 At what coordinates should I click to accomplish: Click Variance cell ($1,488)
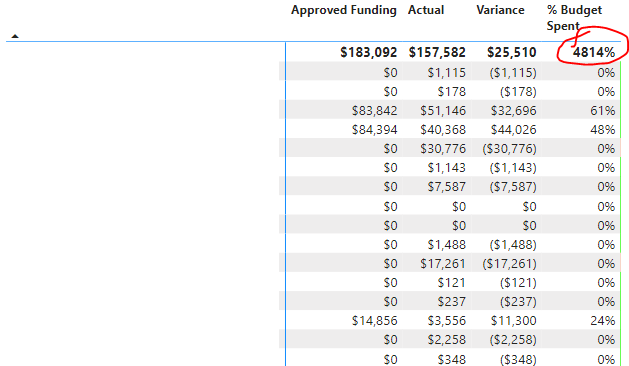click(513, 244)
